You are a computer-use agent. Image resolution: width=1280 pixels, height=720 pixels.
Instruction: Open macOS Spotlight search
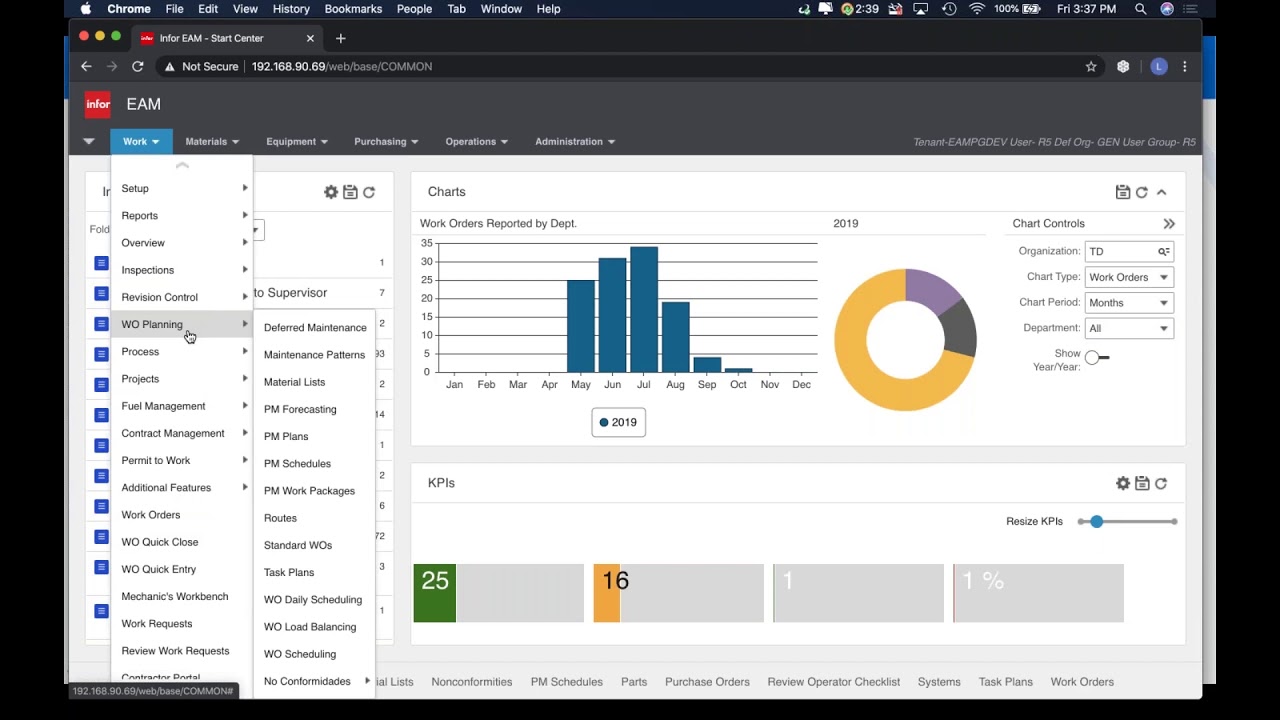(x=1141, y=9)
